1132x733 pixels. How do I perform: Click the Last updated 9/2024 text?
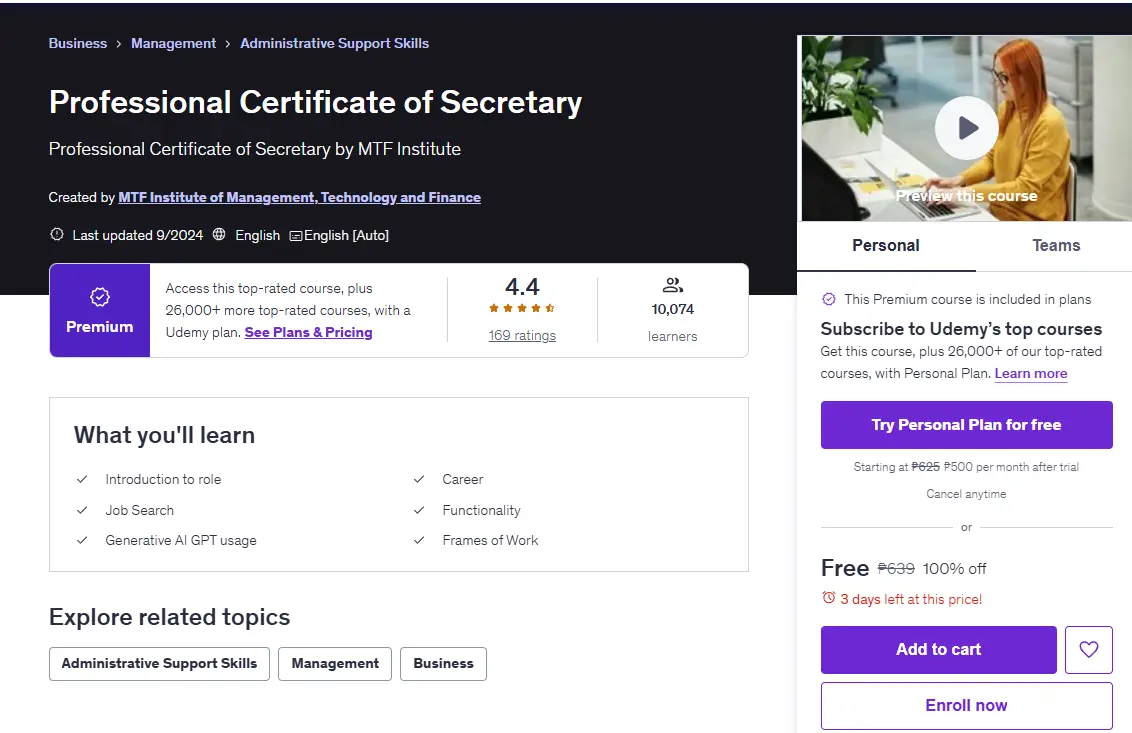[x=138, y=235]
